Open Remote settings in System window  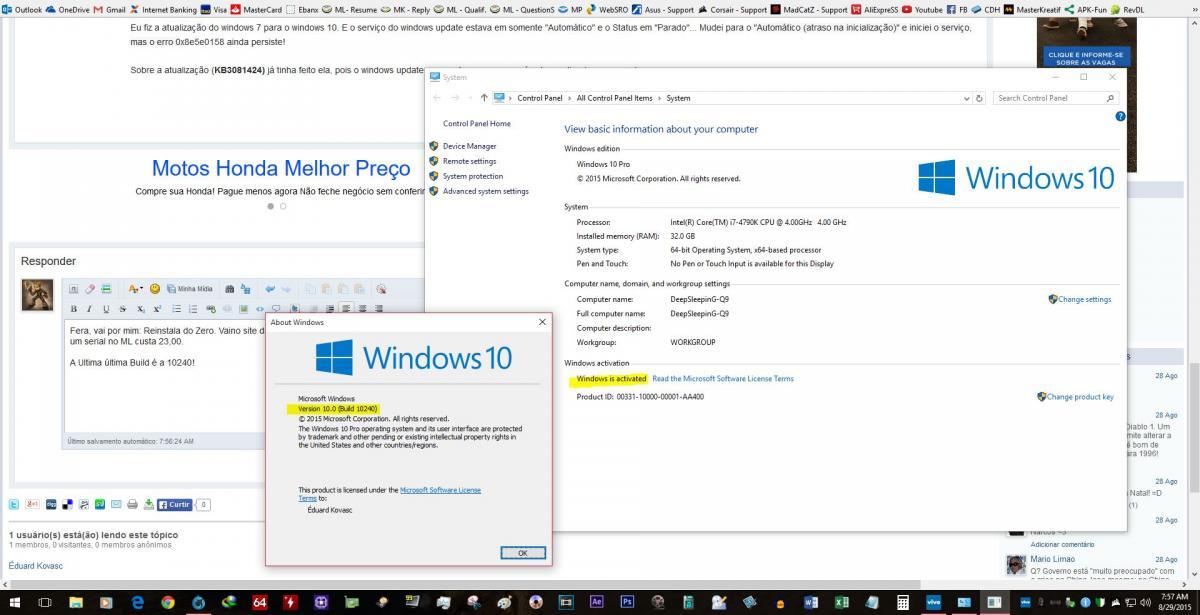coord(469,161)
